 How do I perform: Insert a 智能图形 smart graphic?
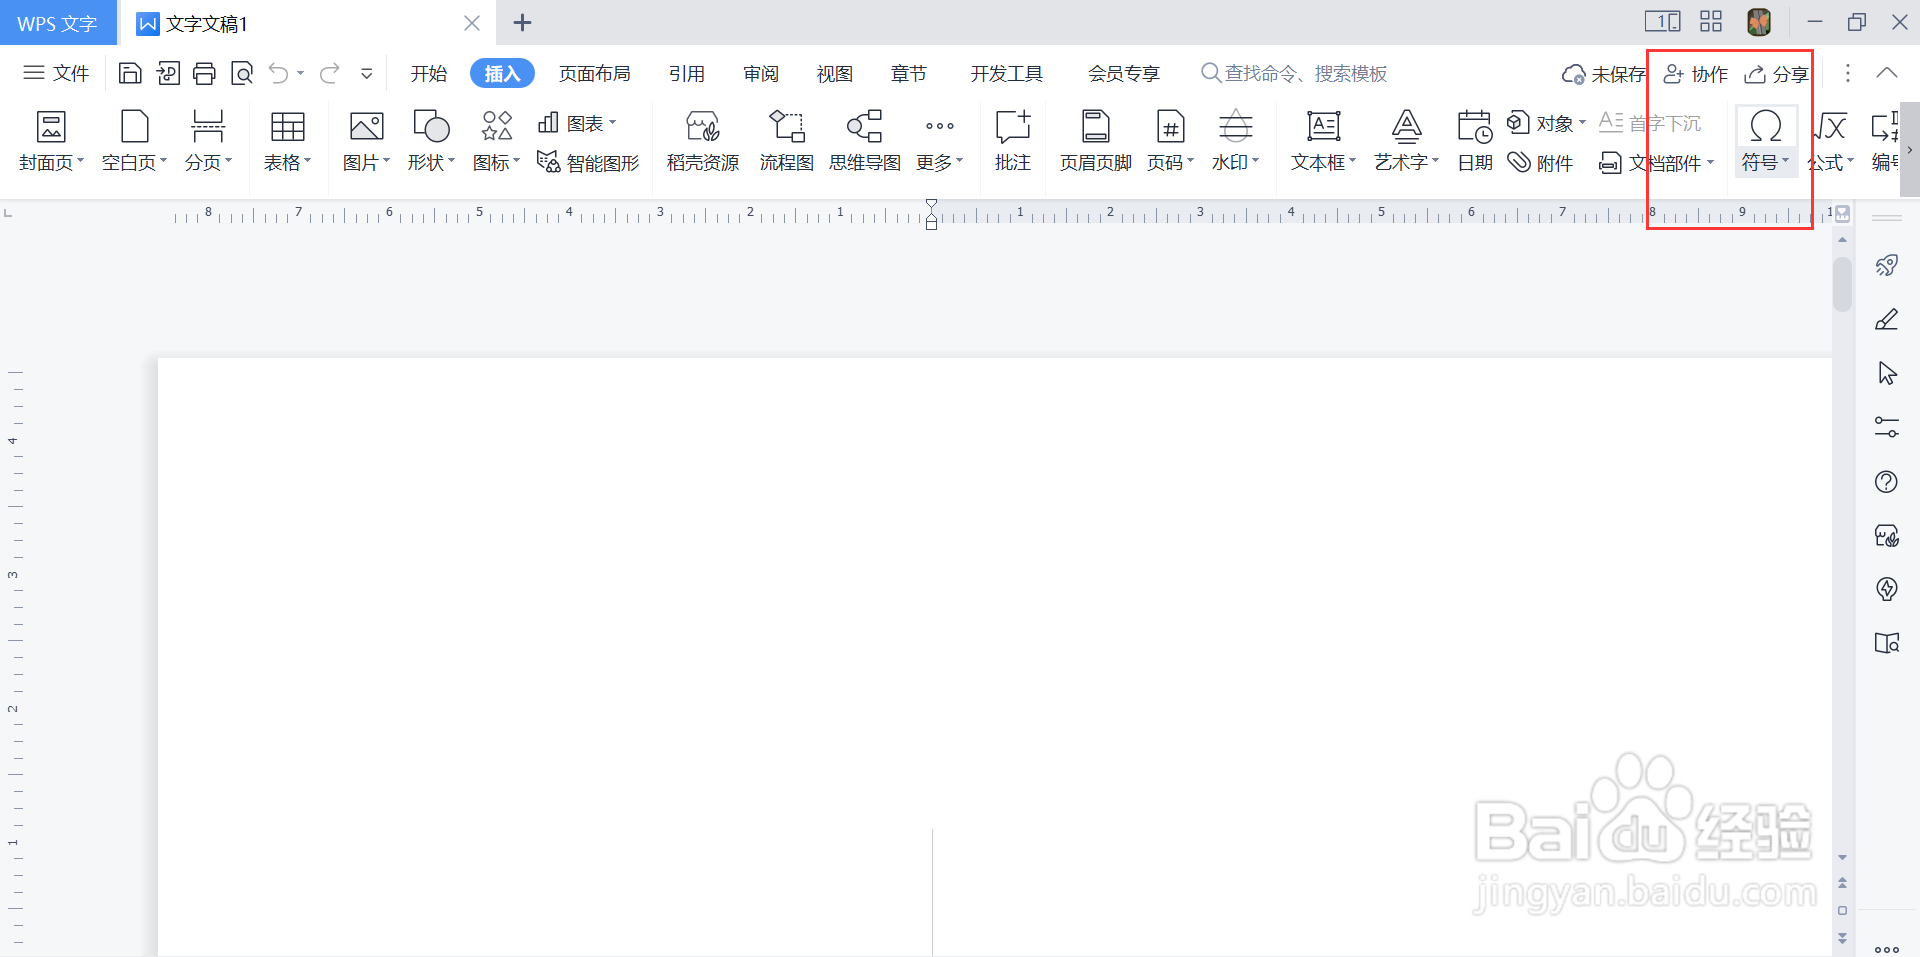588,162
